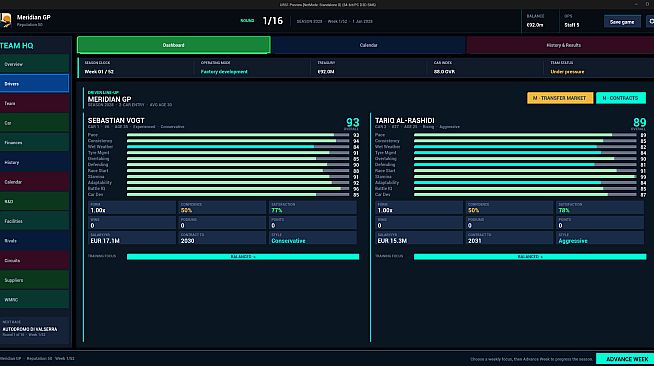This screenshot has height=366, width=654.
Task: Open Team section in the sidebar
Action: 35,103
